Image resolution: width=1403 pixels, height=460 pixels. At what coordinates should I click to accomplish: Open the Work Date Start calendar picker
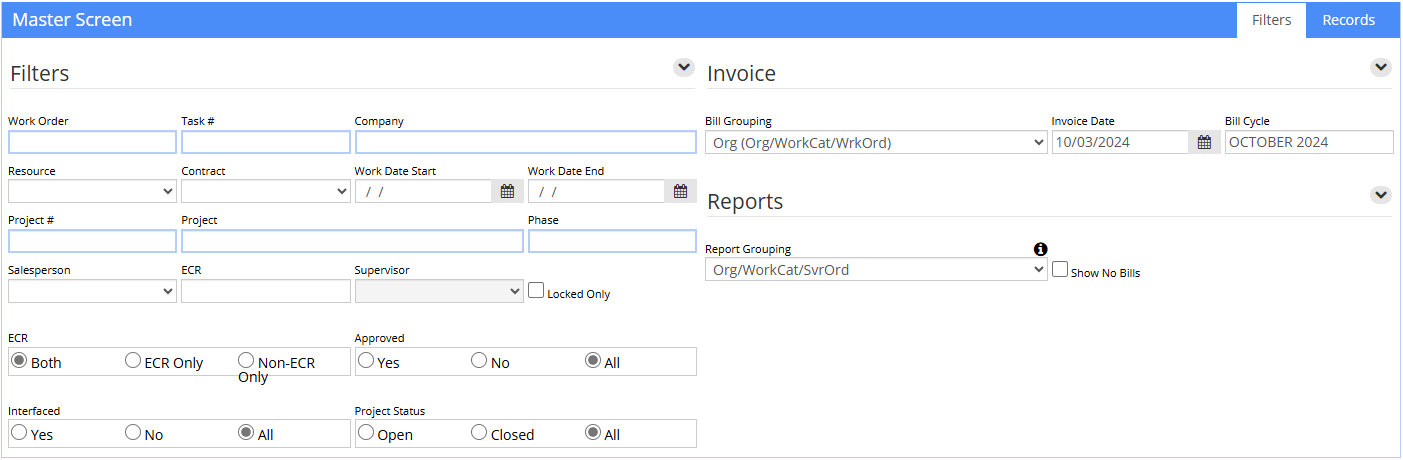coord(507,191)
